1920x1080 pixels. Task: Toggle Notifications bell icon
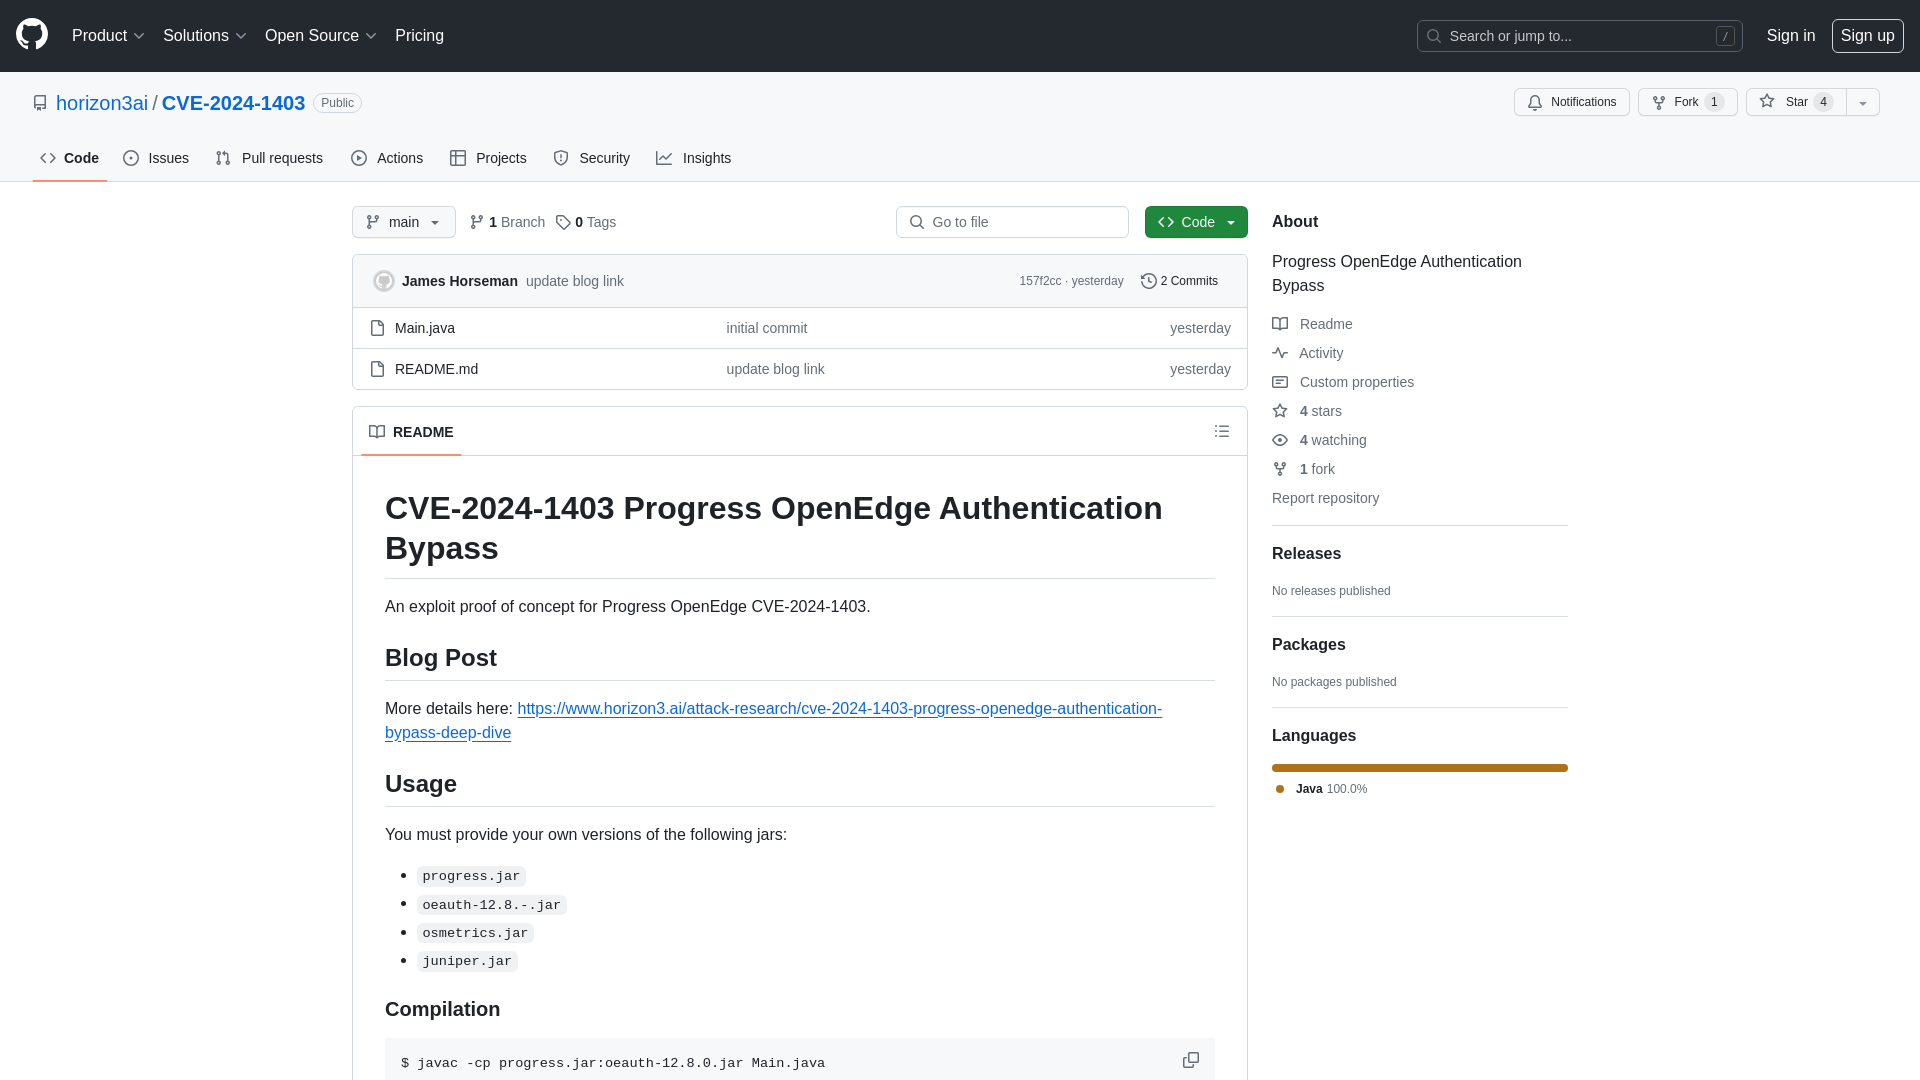point(1535,102)
